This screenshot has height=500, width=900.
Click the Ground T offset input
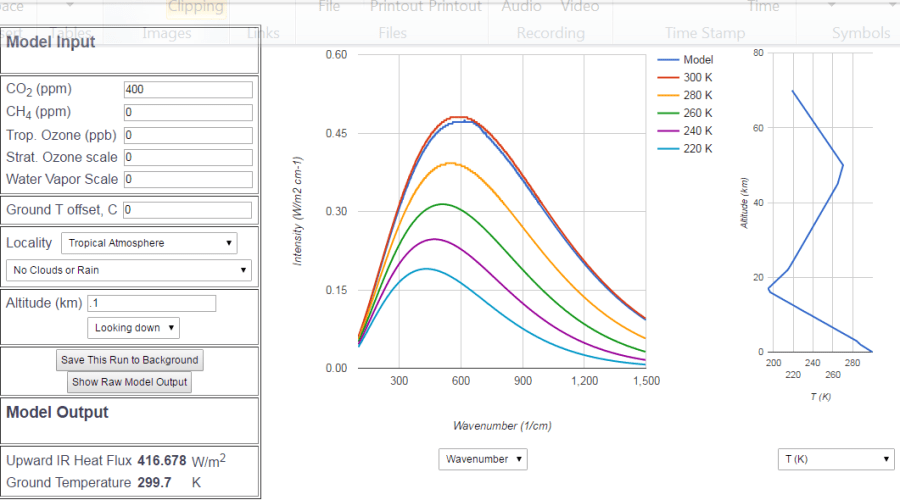tap(188, 210)
